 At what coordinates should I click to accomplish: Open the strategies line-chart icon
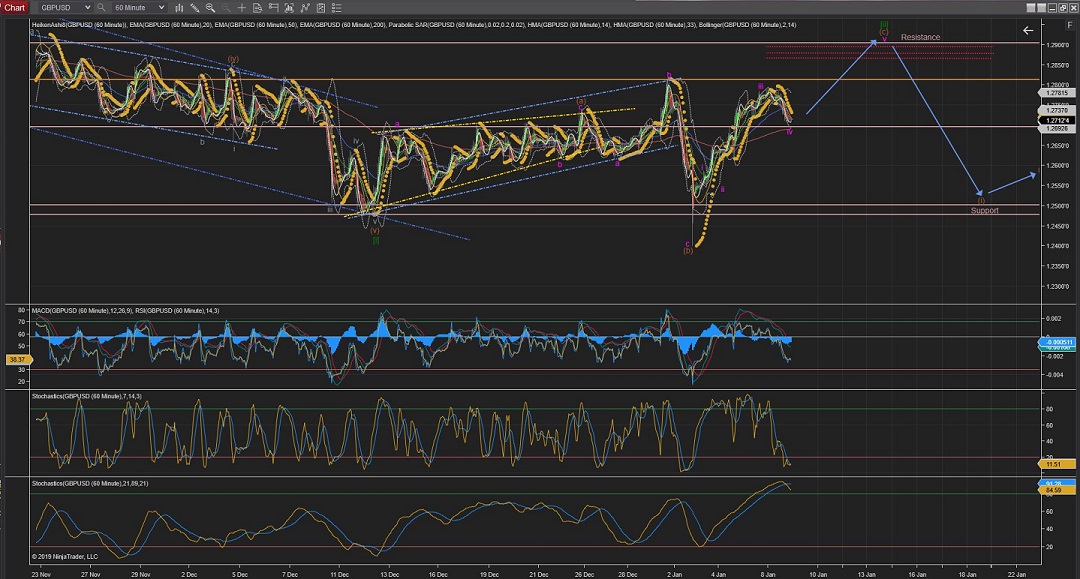click(305, 8)
